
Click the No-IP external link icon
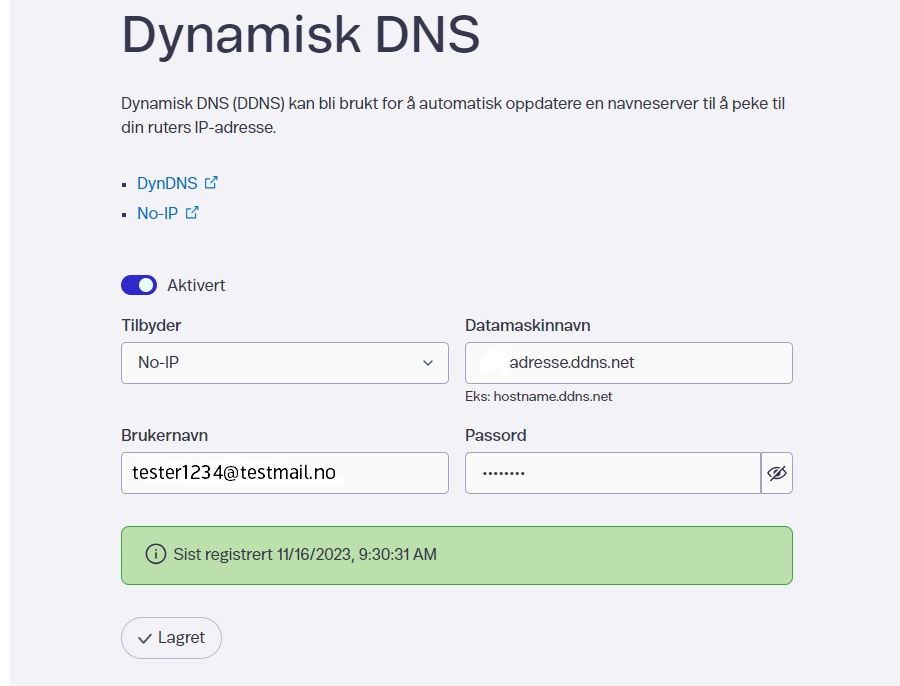191,212
